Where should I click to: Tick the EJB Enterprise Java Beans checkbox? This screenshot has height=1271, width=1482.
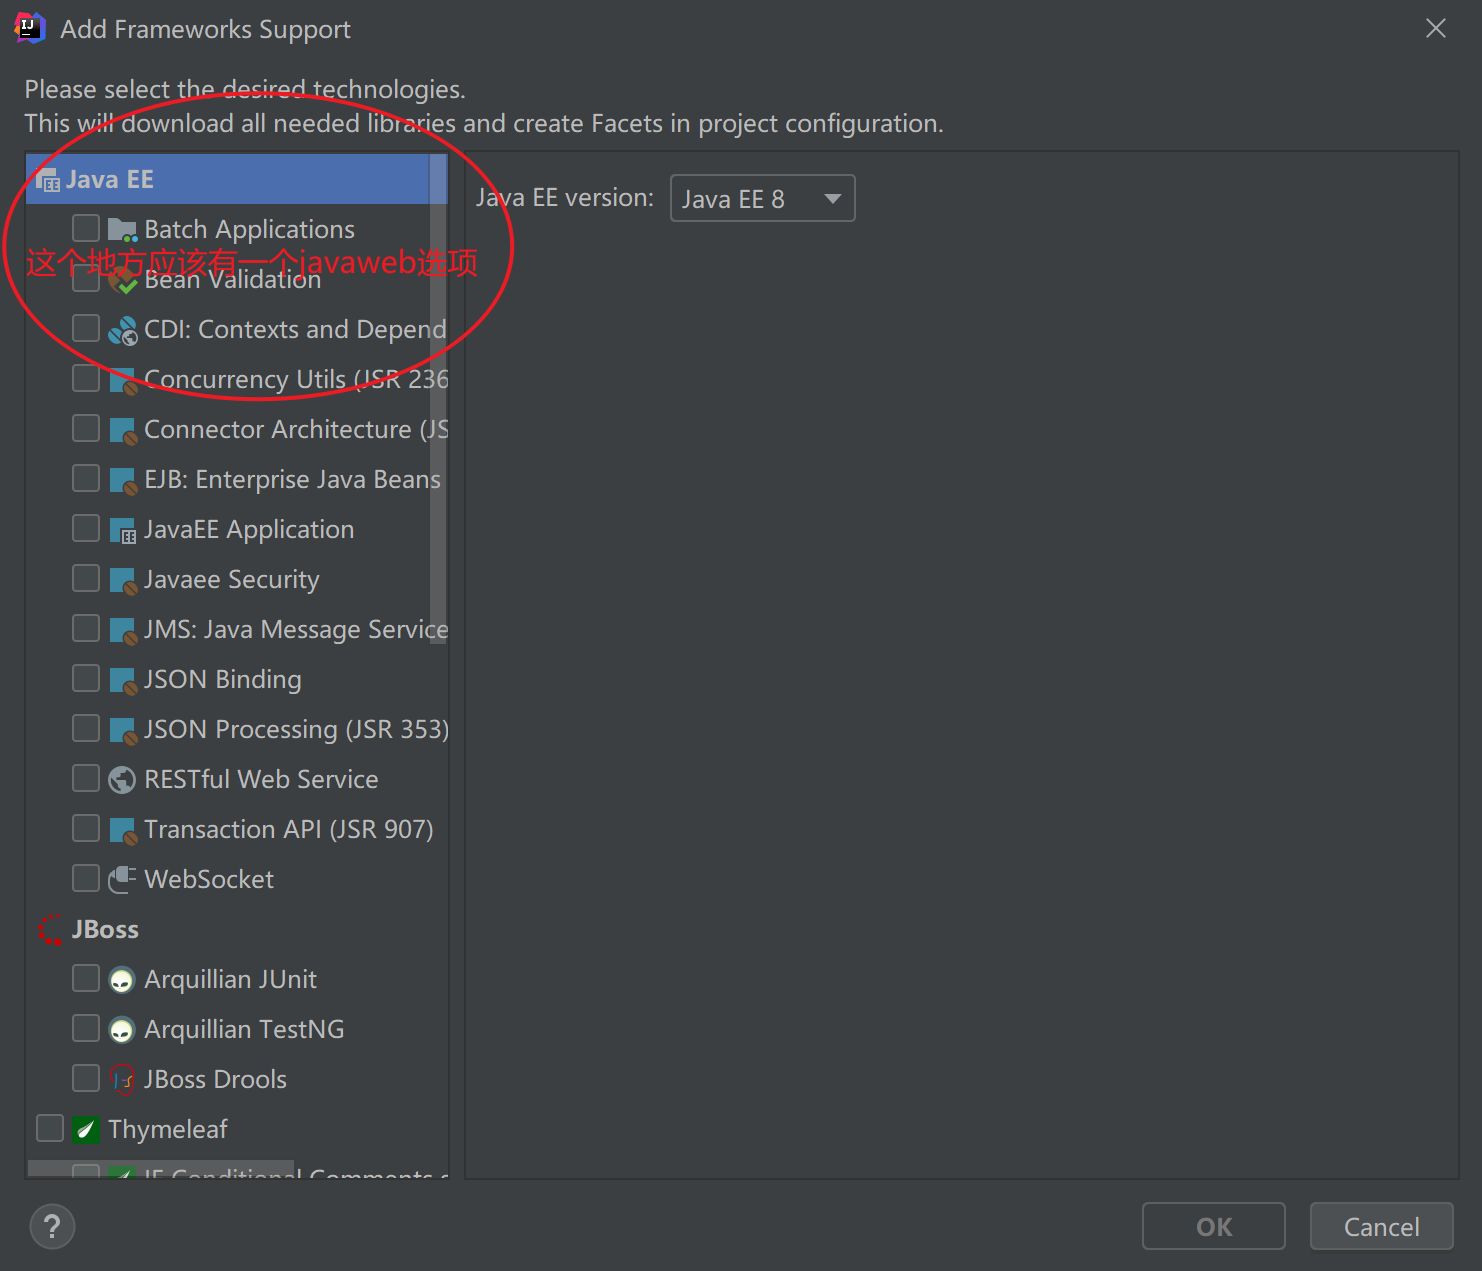click(x=86, y=478)
